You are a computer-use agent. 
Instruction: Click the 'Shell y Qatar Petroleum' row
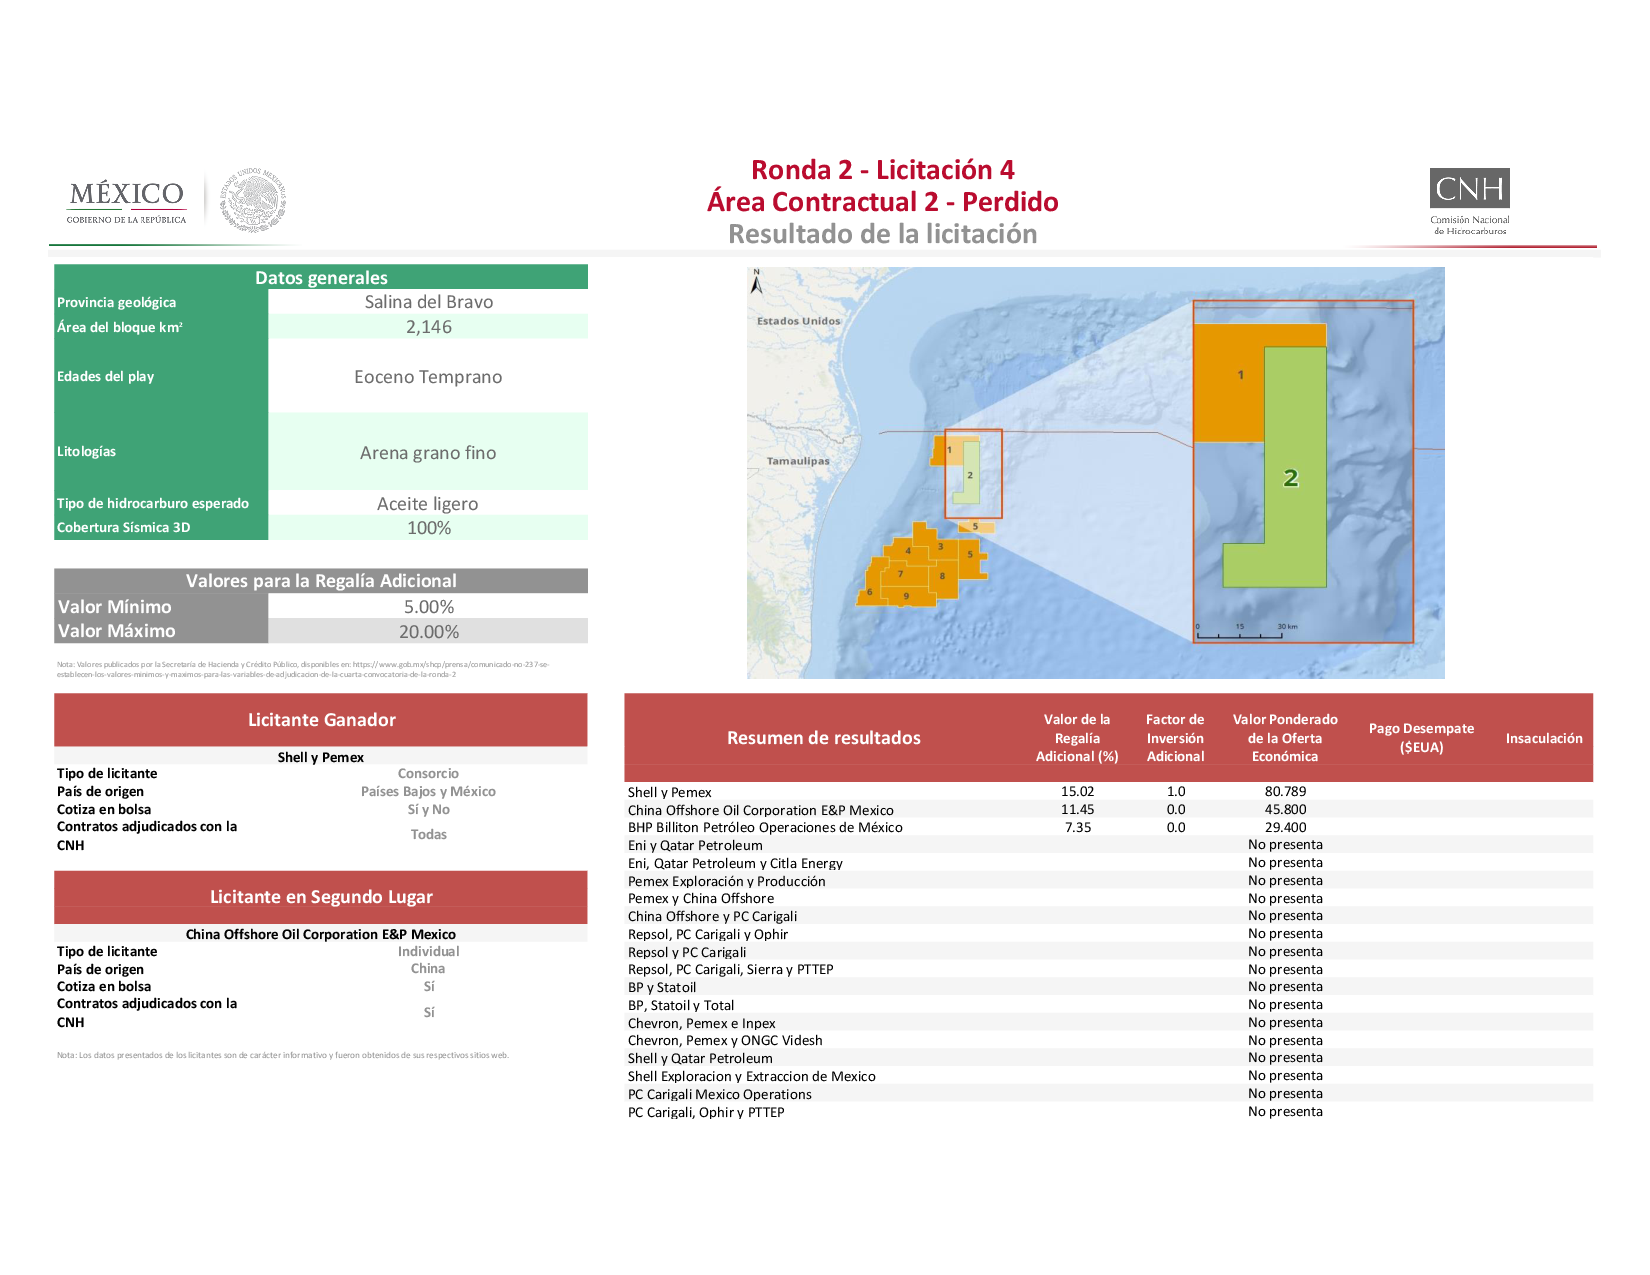click(x=1108, y=1058)
